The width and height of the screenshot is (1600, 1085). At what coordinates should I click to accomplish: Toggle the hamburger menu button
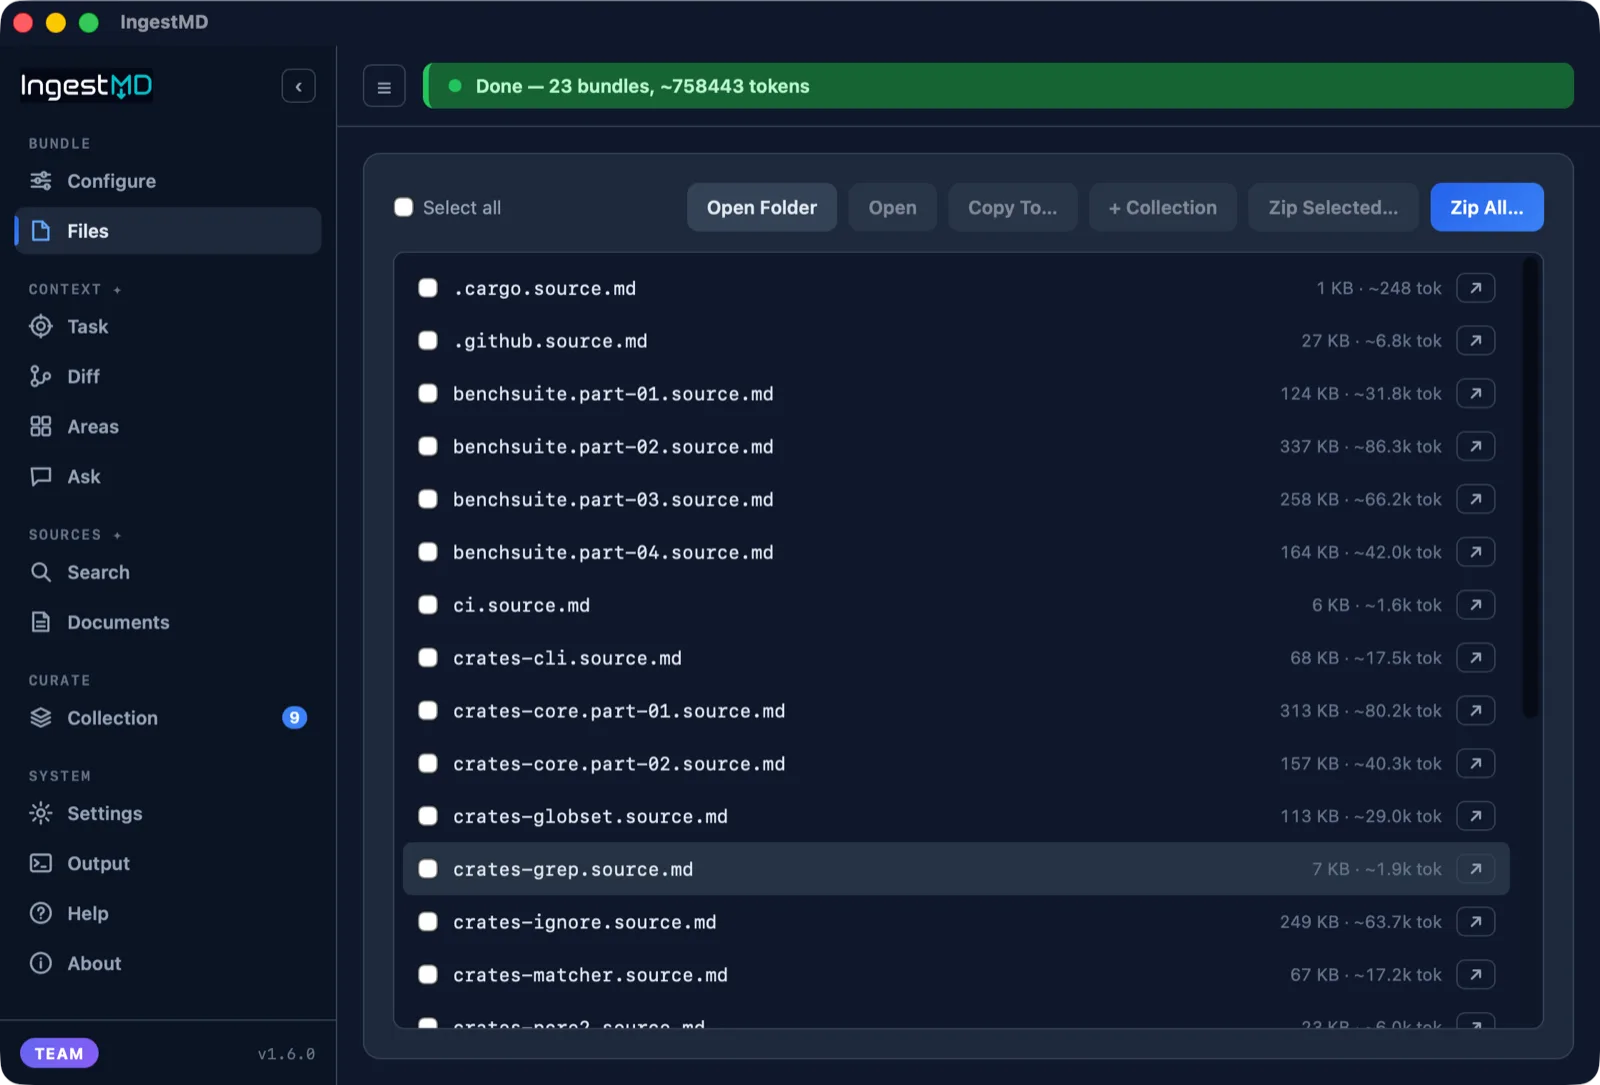pos(384,87)
